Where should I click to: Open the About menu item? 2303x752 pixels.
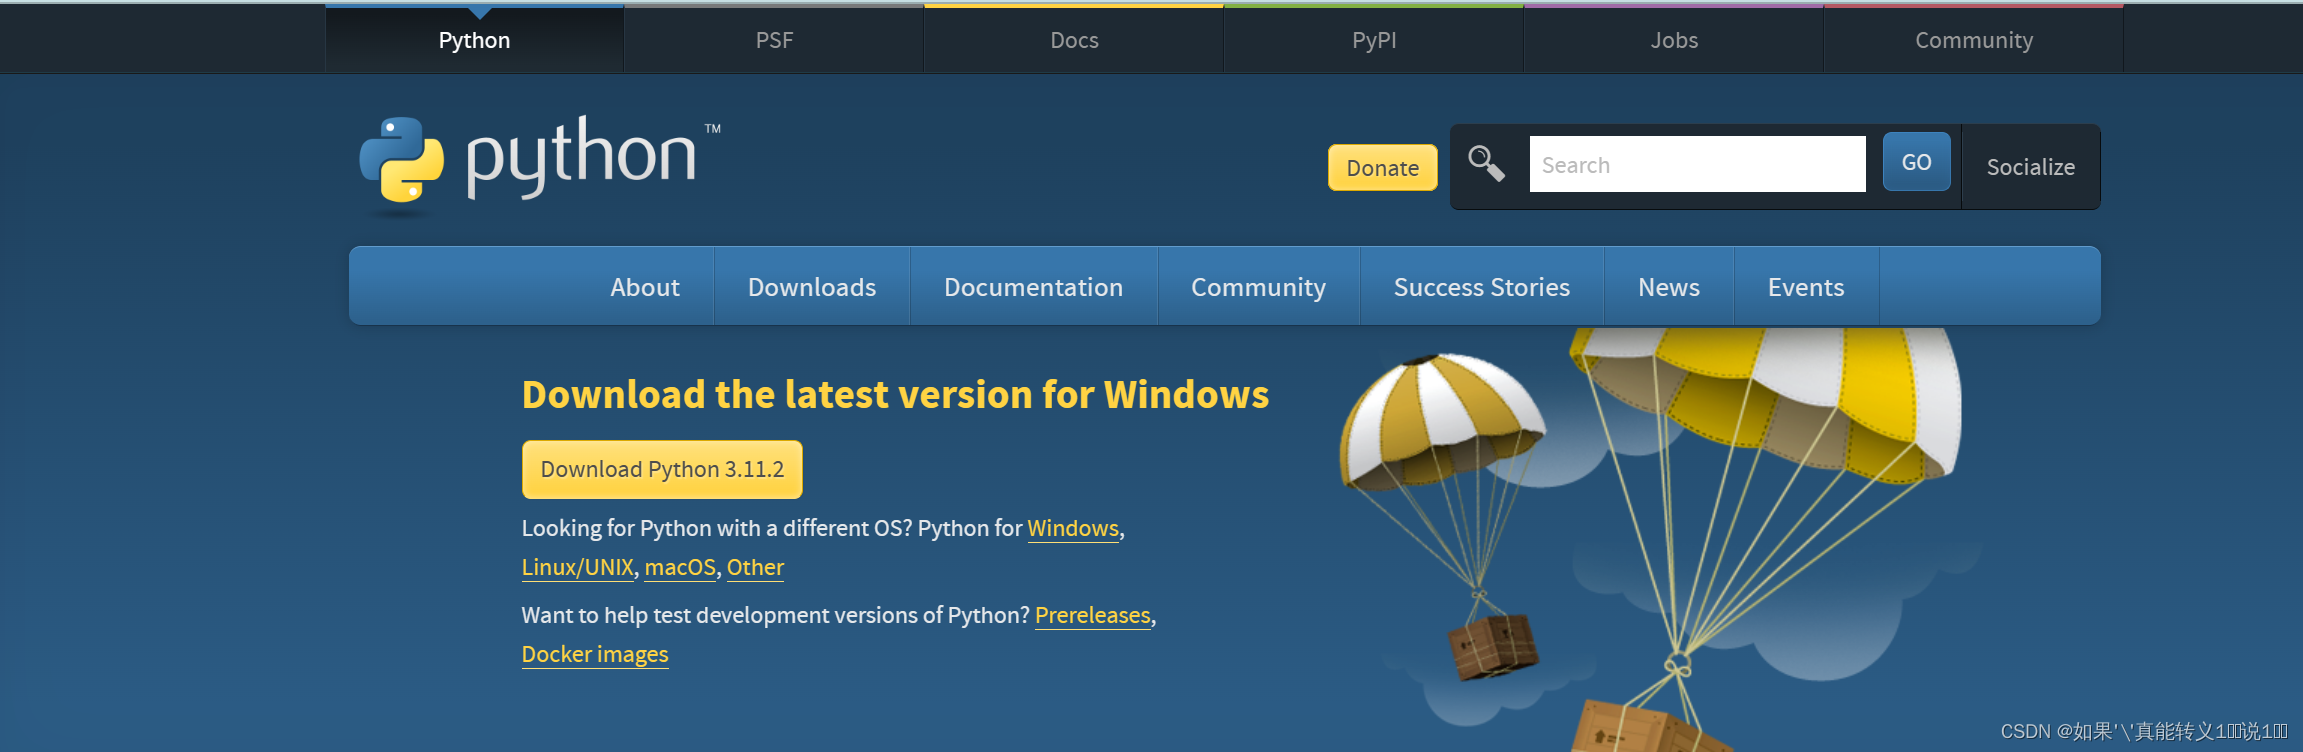(645, 287)
